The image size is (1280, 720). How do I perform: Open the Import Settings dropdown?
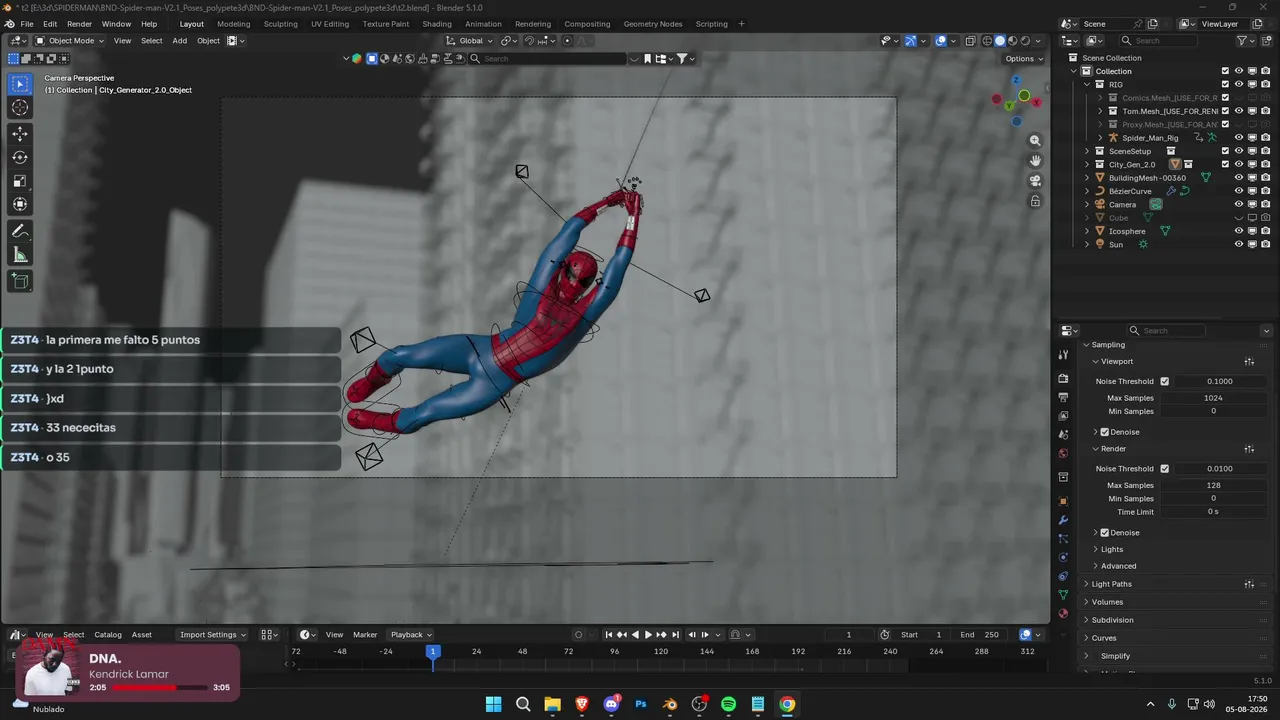tap(212, 635)
